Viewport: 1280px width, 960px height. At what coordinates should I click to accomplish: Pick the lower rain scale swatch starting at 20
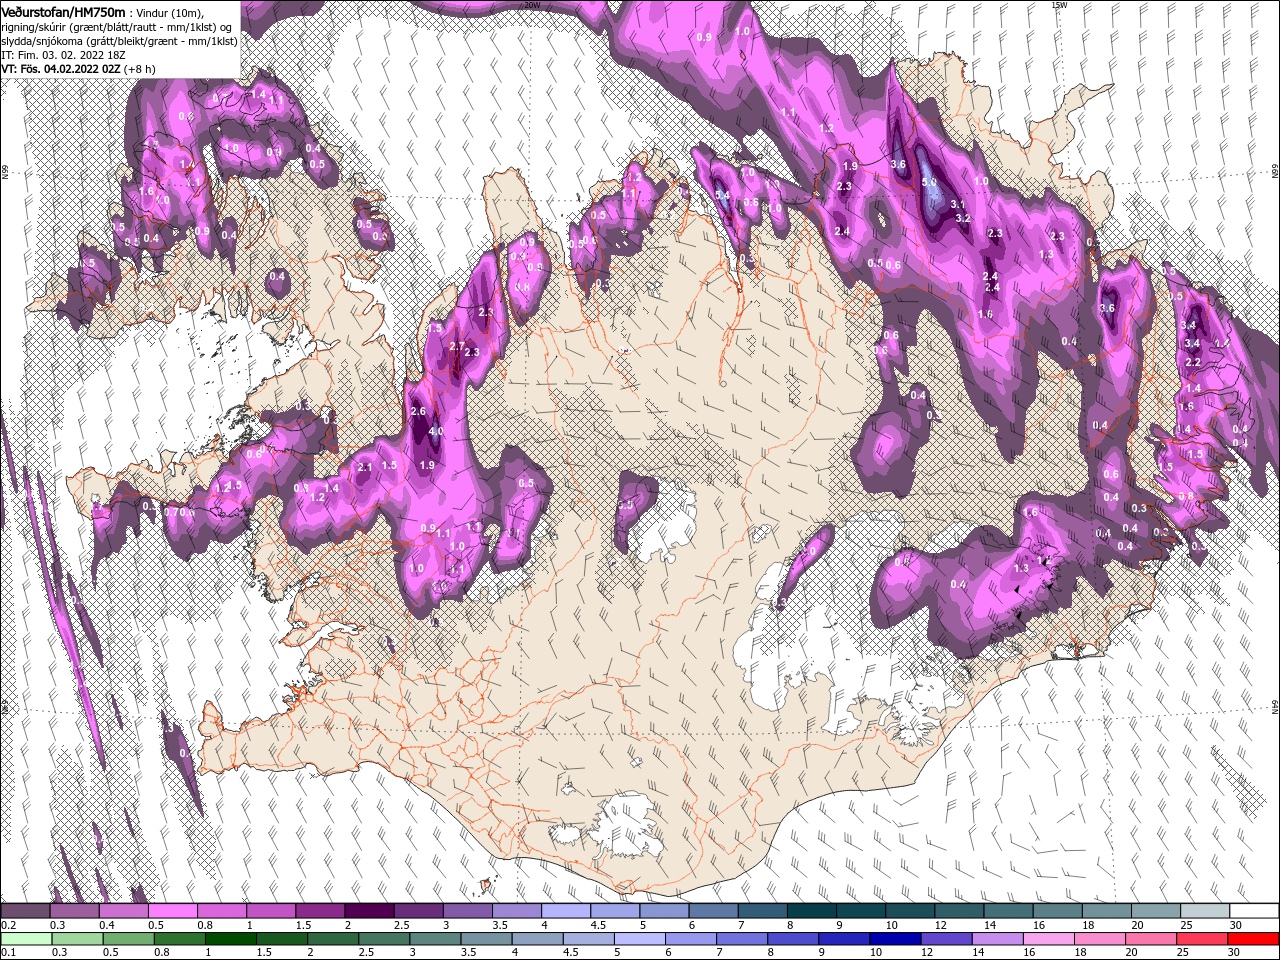[x=1152, y=938]
